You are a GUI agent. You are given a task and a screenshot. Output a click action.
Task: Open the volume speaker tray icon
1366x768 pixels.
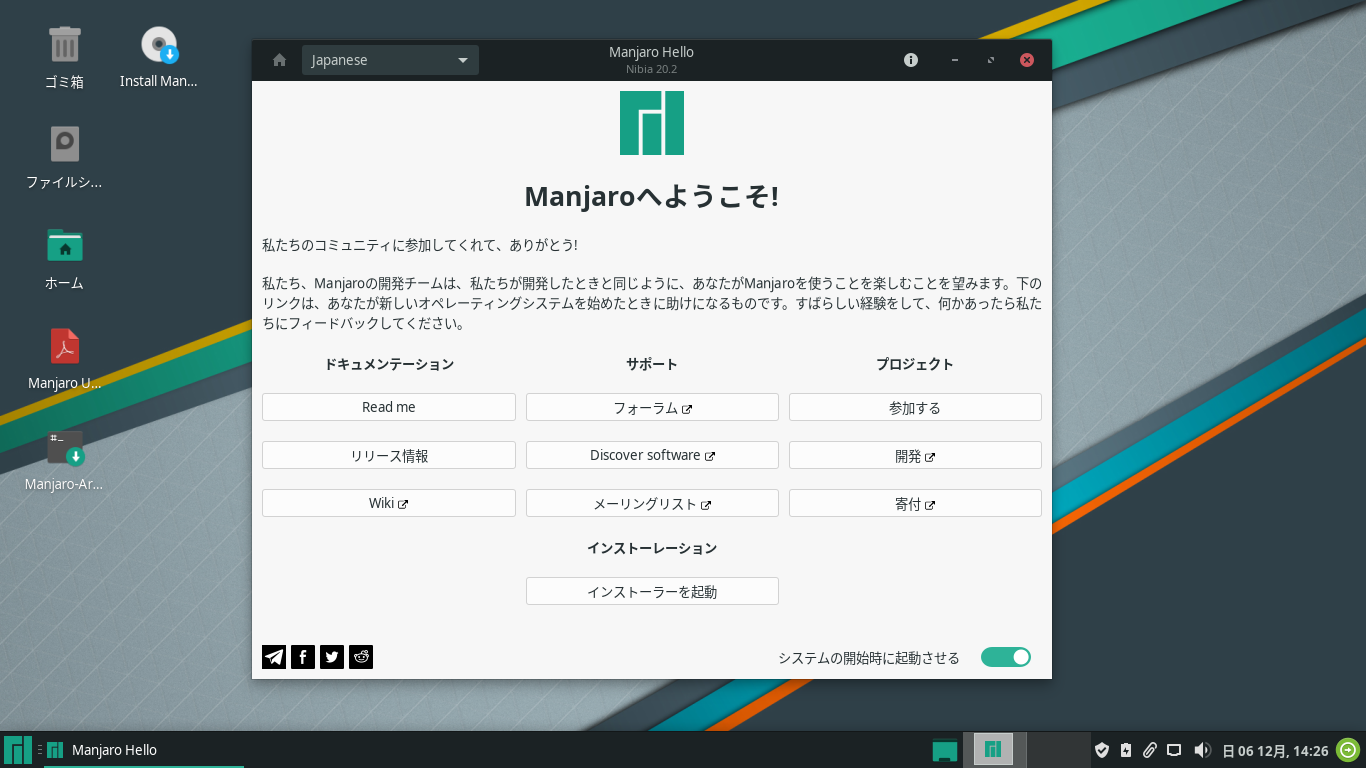(x=1203, y=750)
